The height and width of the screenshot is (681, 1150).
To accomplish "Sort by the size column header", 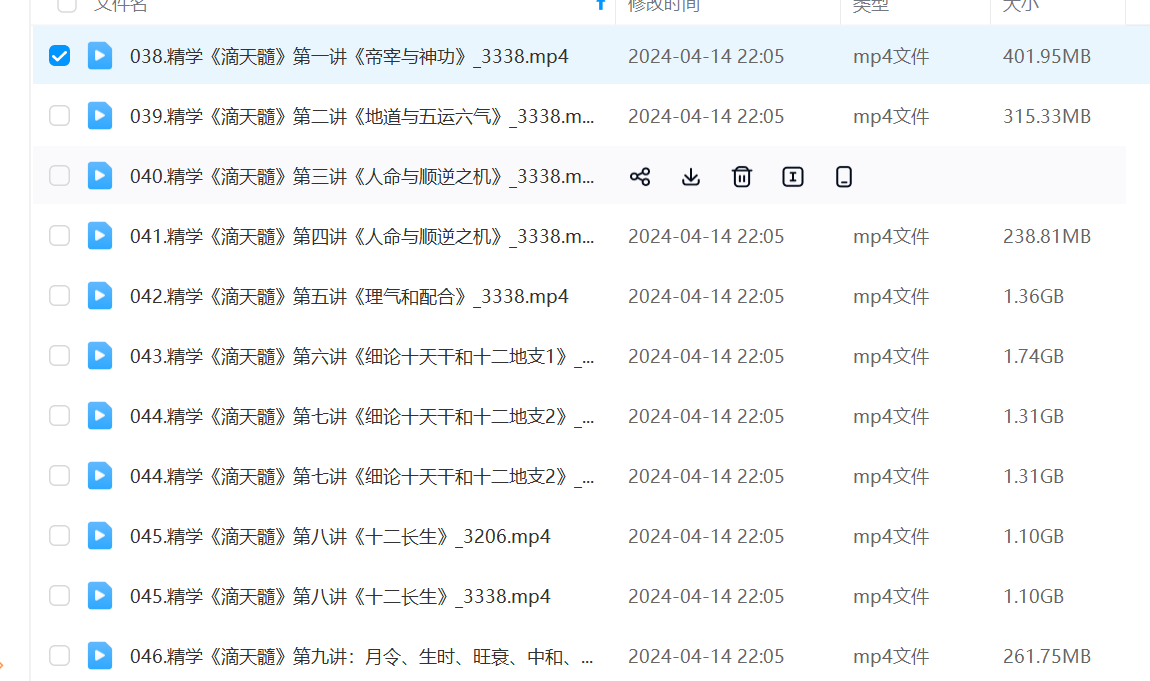I will click(x=1020, y=5).
